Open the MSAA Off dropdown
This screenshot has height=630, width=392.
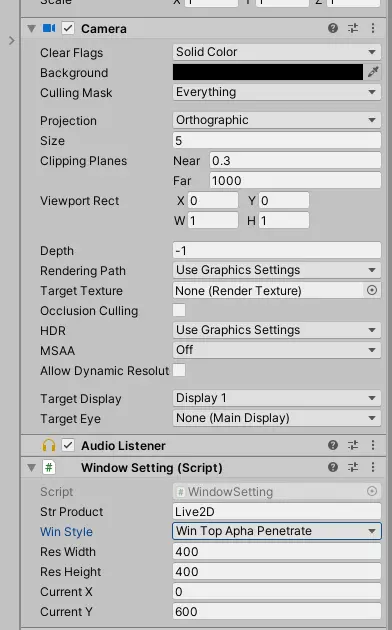pos(277,350)
